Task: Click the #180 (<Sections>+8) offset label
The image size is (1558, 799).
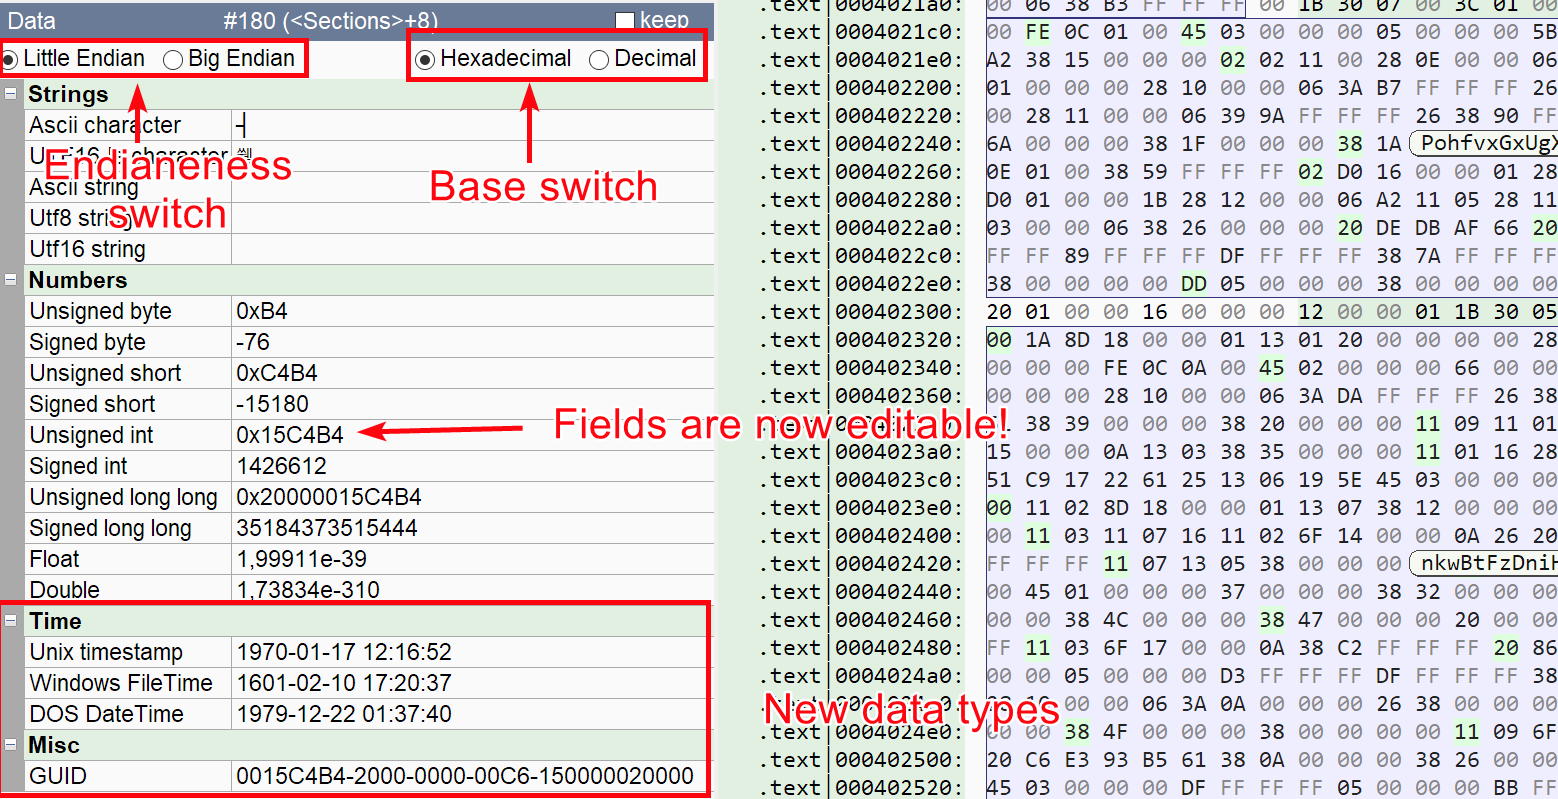Action: [330, 20]
